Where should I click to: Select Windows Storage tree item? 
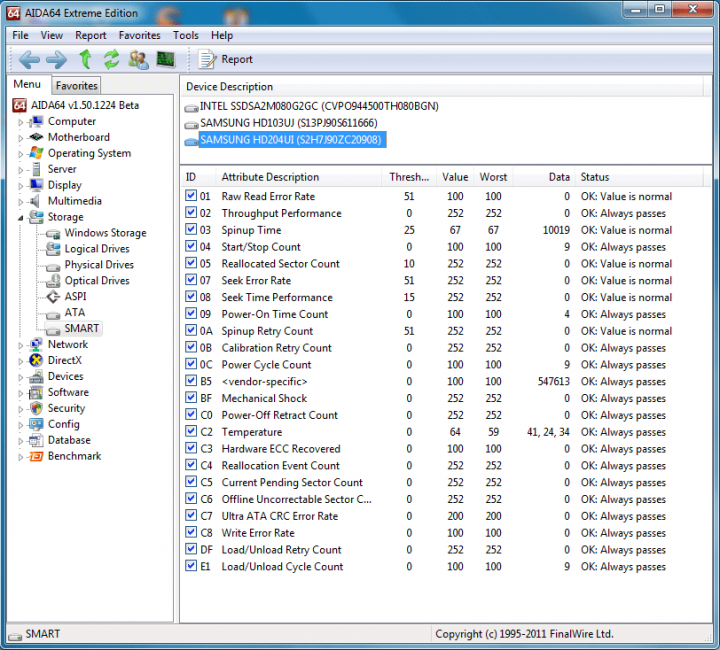(106, 233)
